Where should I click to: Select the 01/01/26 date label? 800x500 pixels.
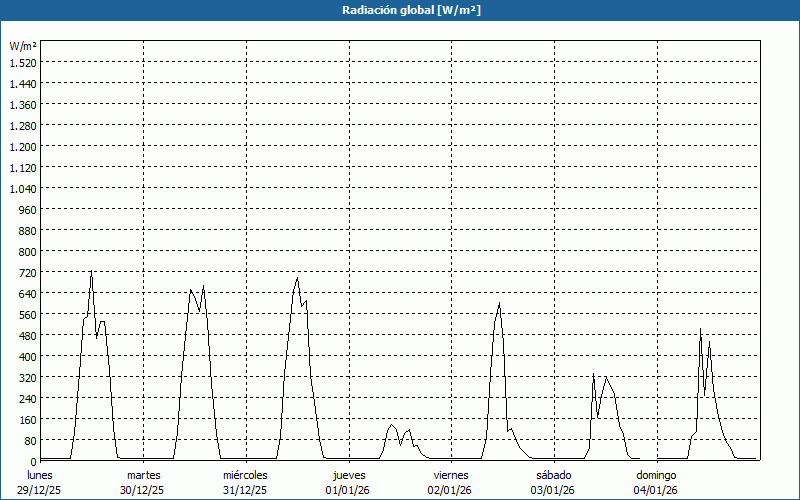(349, 490)
